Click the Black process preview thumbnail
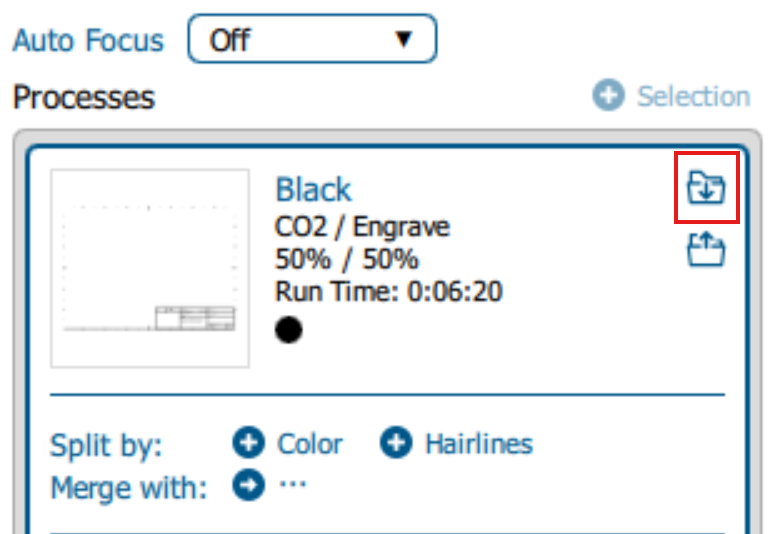The width and height of the screenshot is (771, 534). pyautogui.click(x=149, y=268)
